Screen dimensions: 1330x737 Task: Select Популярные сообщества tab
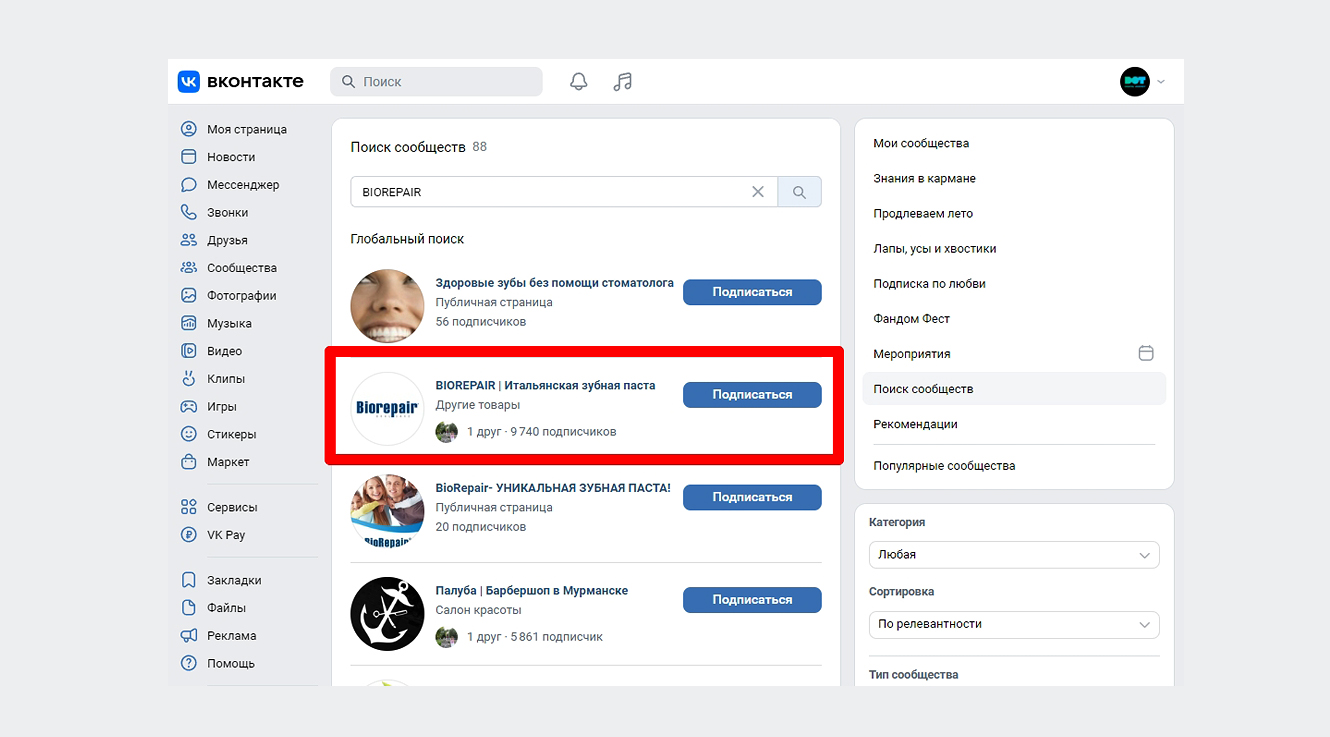1014,465
